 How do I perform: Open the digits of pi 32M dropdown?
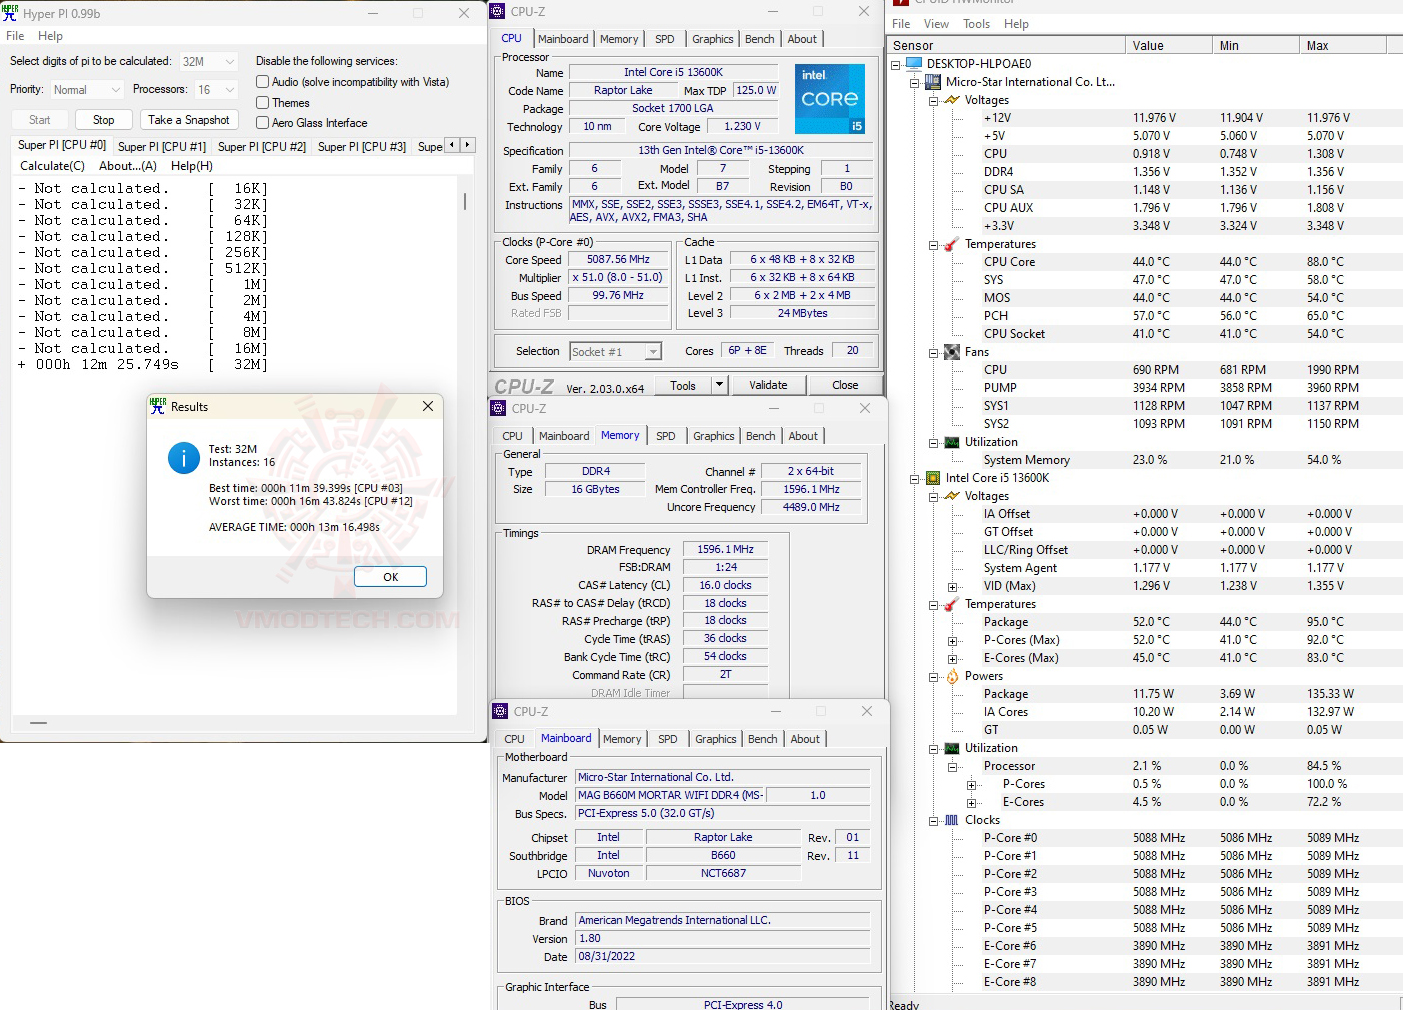point(209,61)
